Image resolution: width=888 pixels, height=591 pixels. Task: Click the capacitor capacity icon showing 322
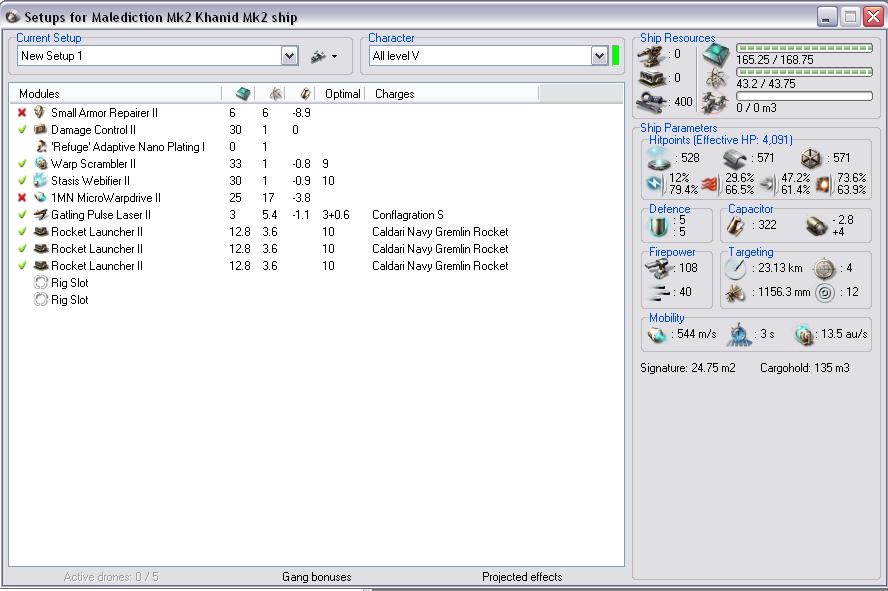tap(736, 226)
